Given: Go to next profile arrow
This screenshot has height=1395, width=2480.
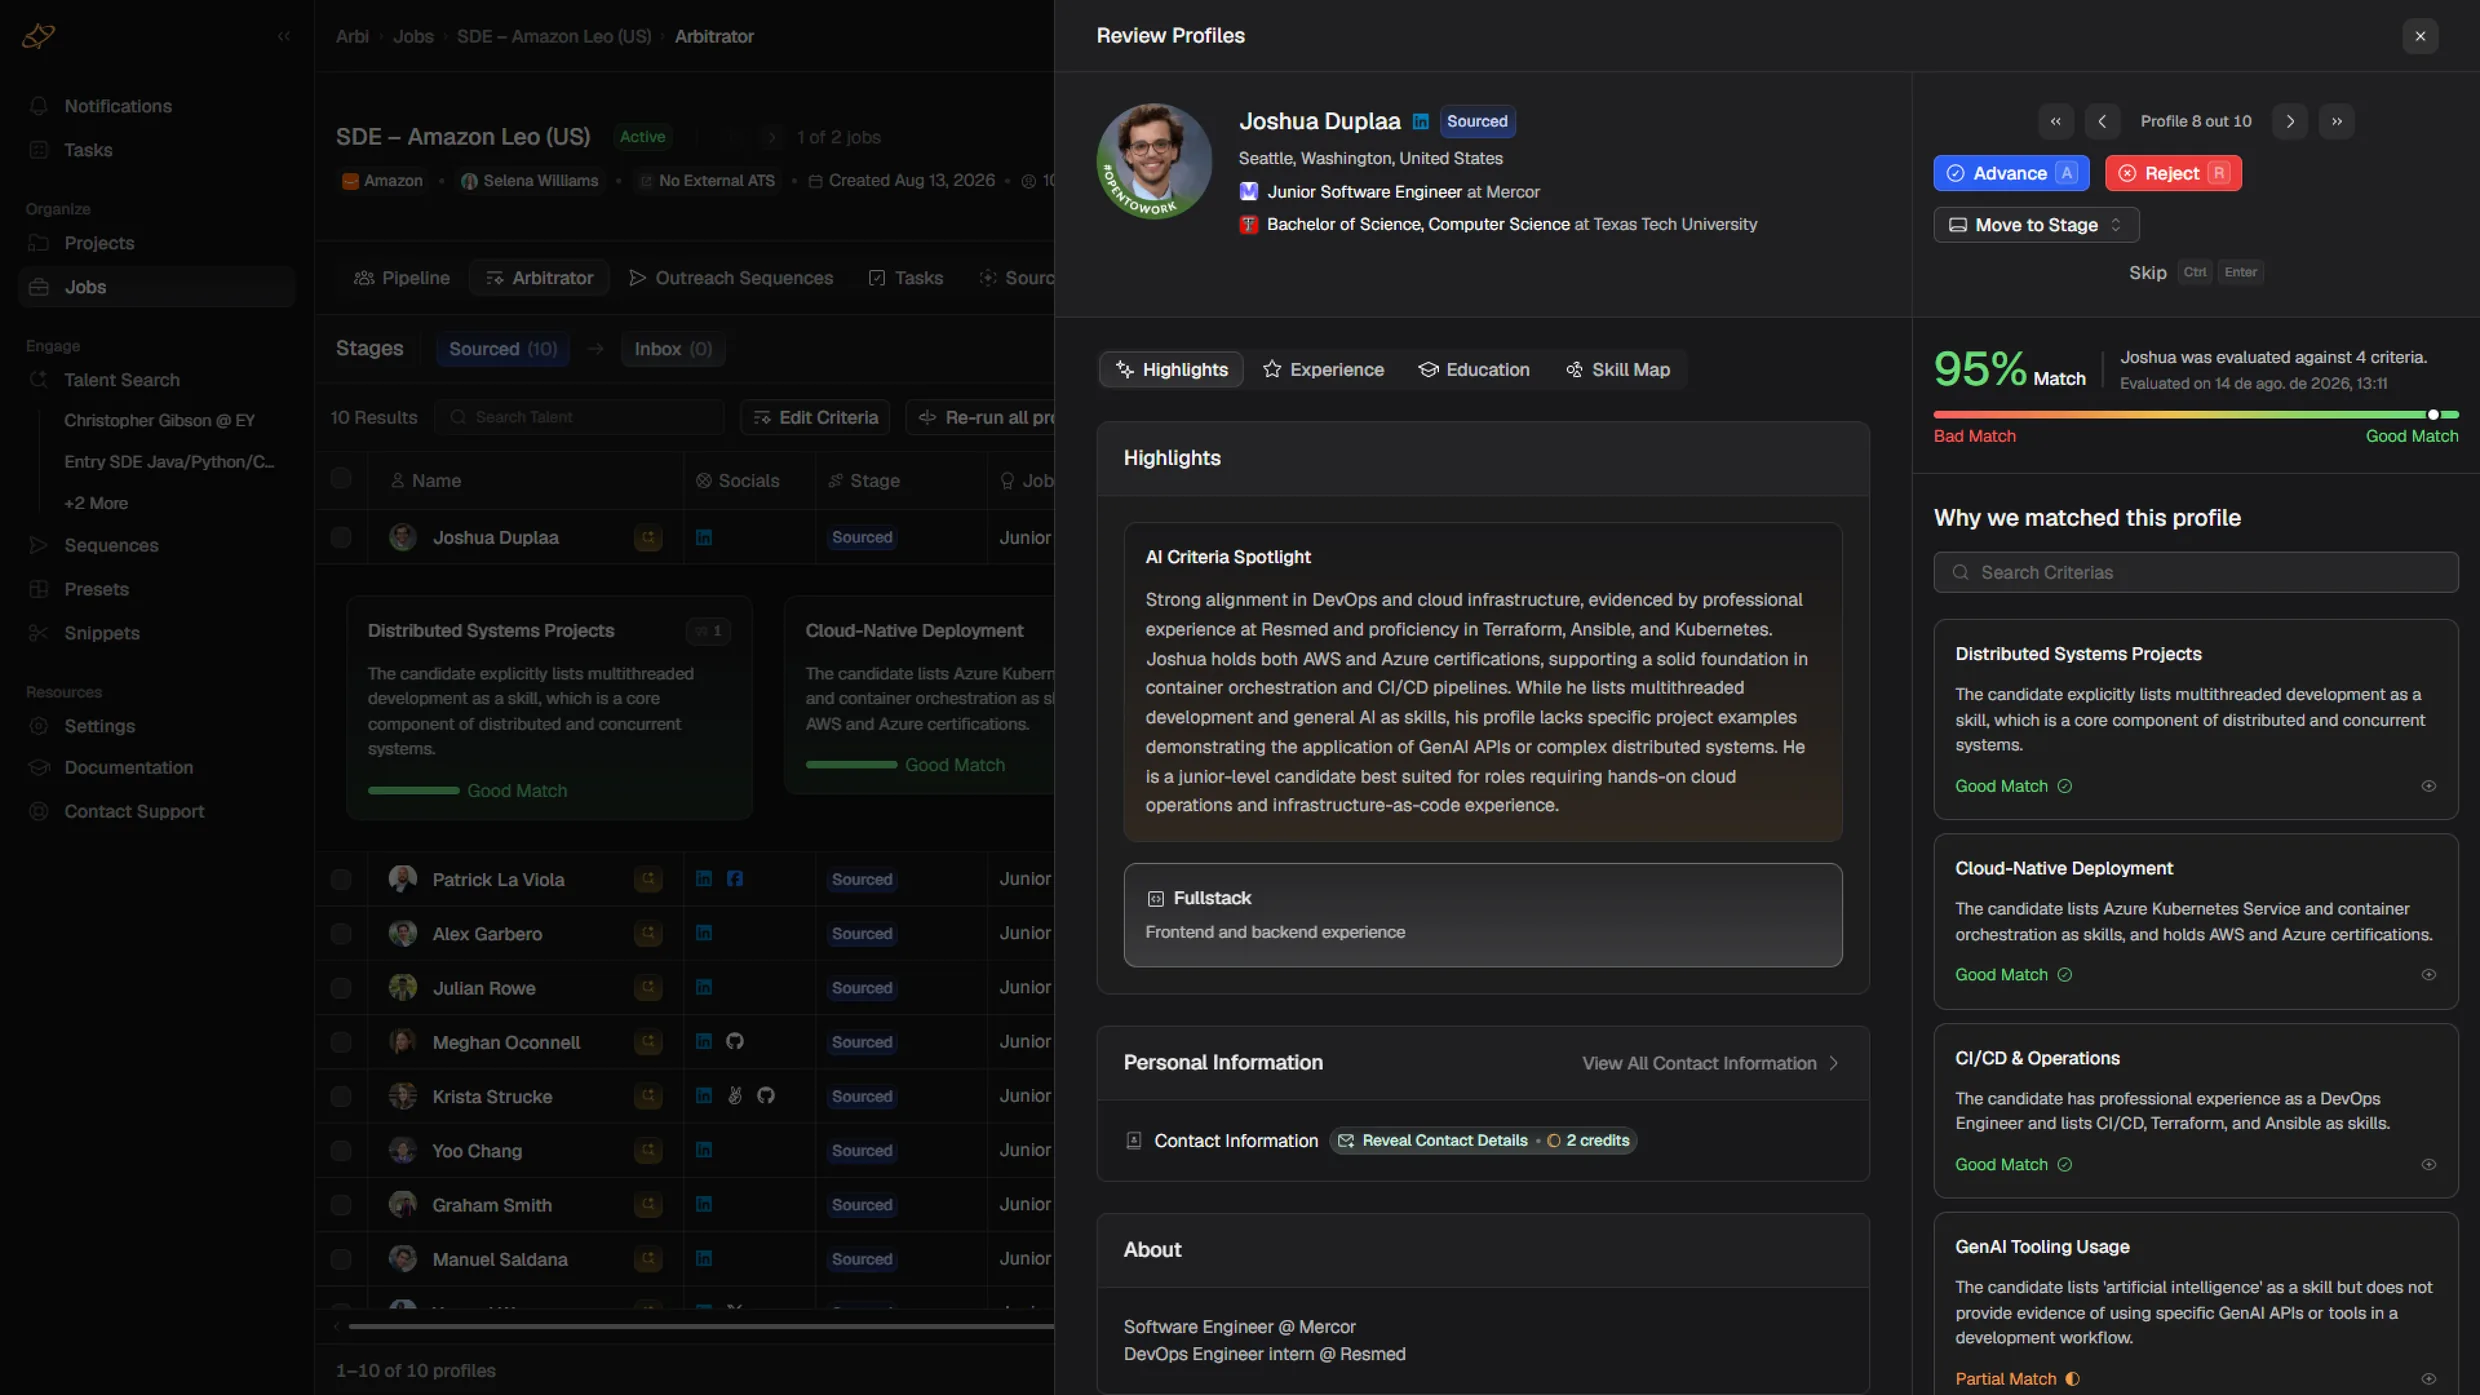Looking at the screenshot, I should click(2289, 121).
